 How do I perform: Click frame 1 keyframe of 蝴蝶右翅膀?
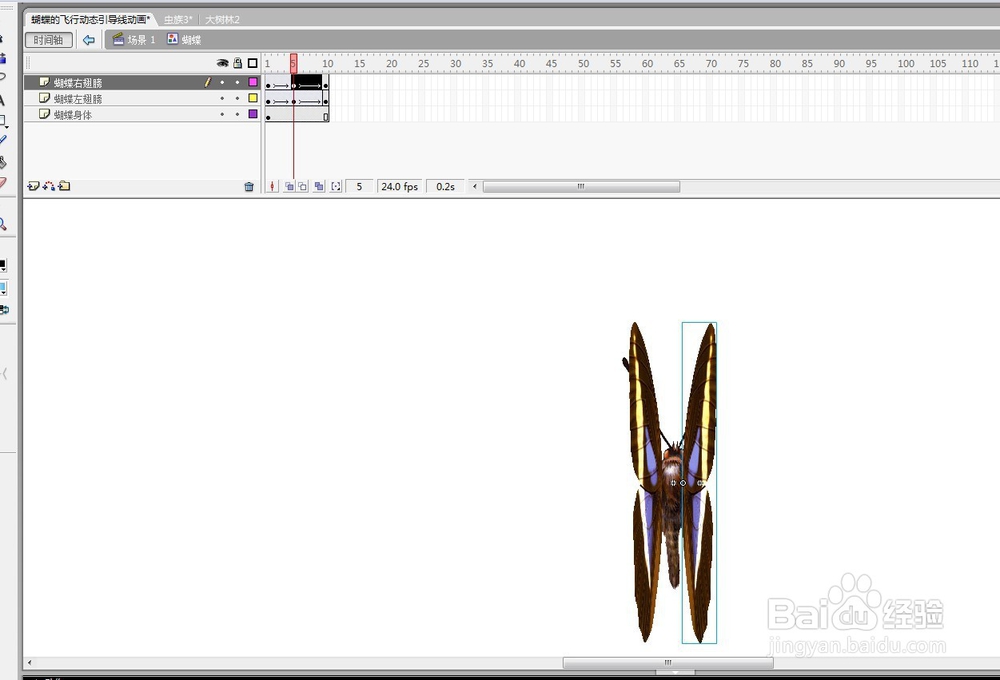pyautogui.click(x=268, y=83)
